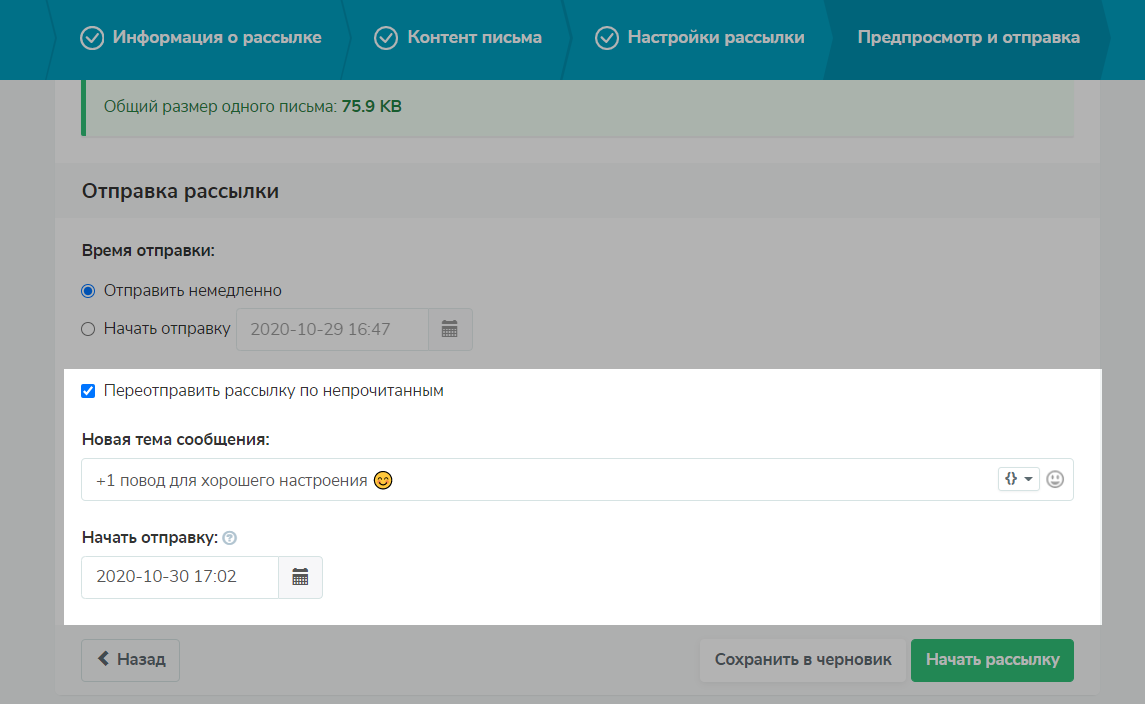Expand the variables dropdown in subject field
This screenshot has height=704, width=1145.
click(1029, 479)
